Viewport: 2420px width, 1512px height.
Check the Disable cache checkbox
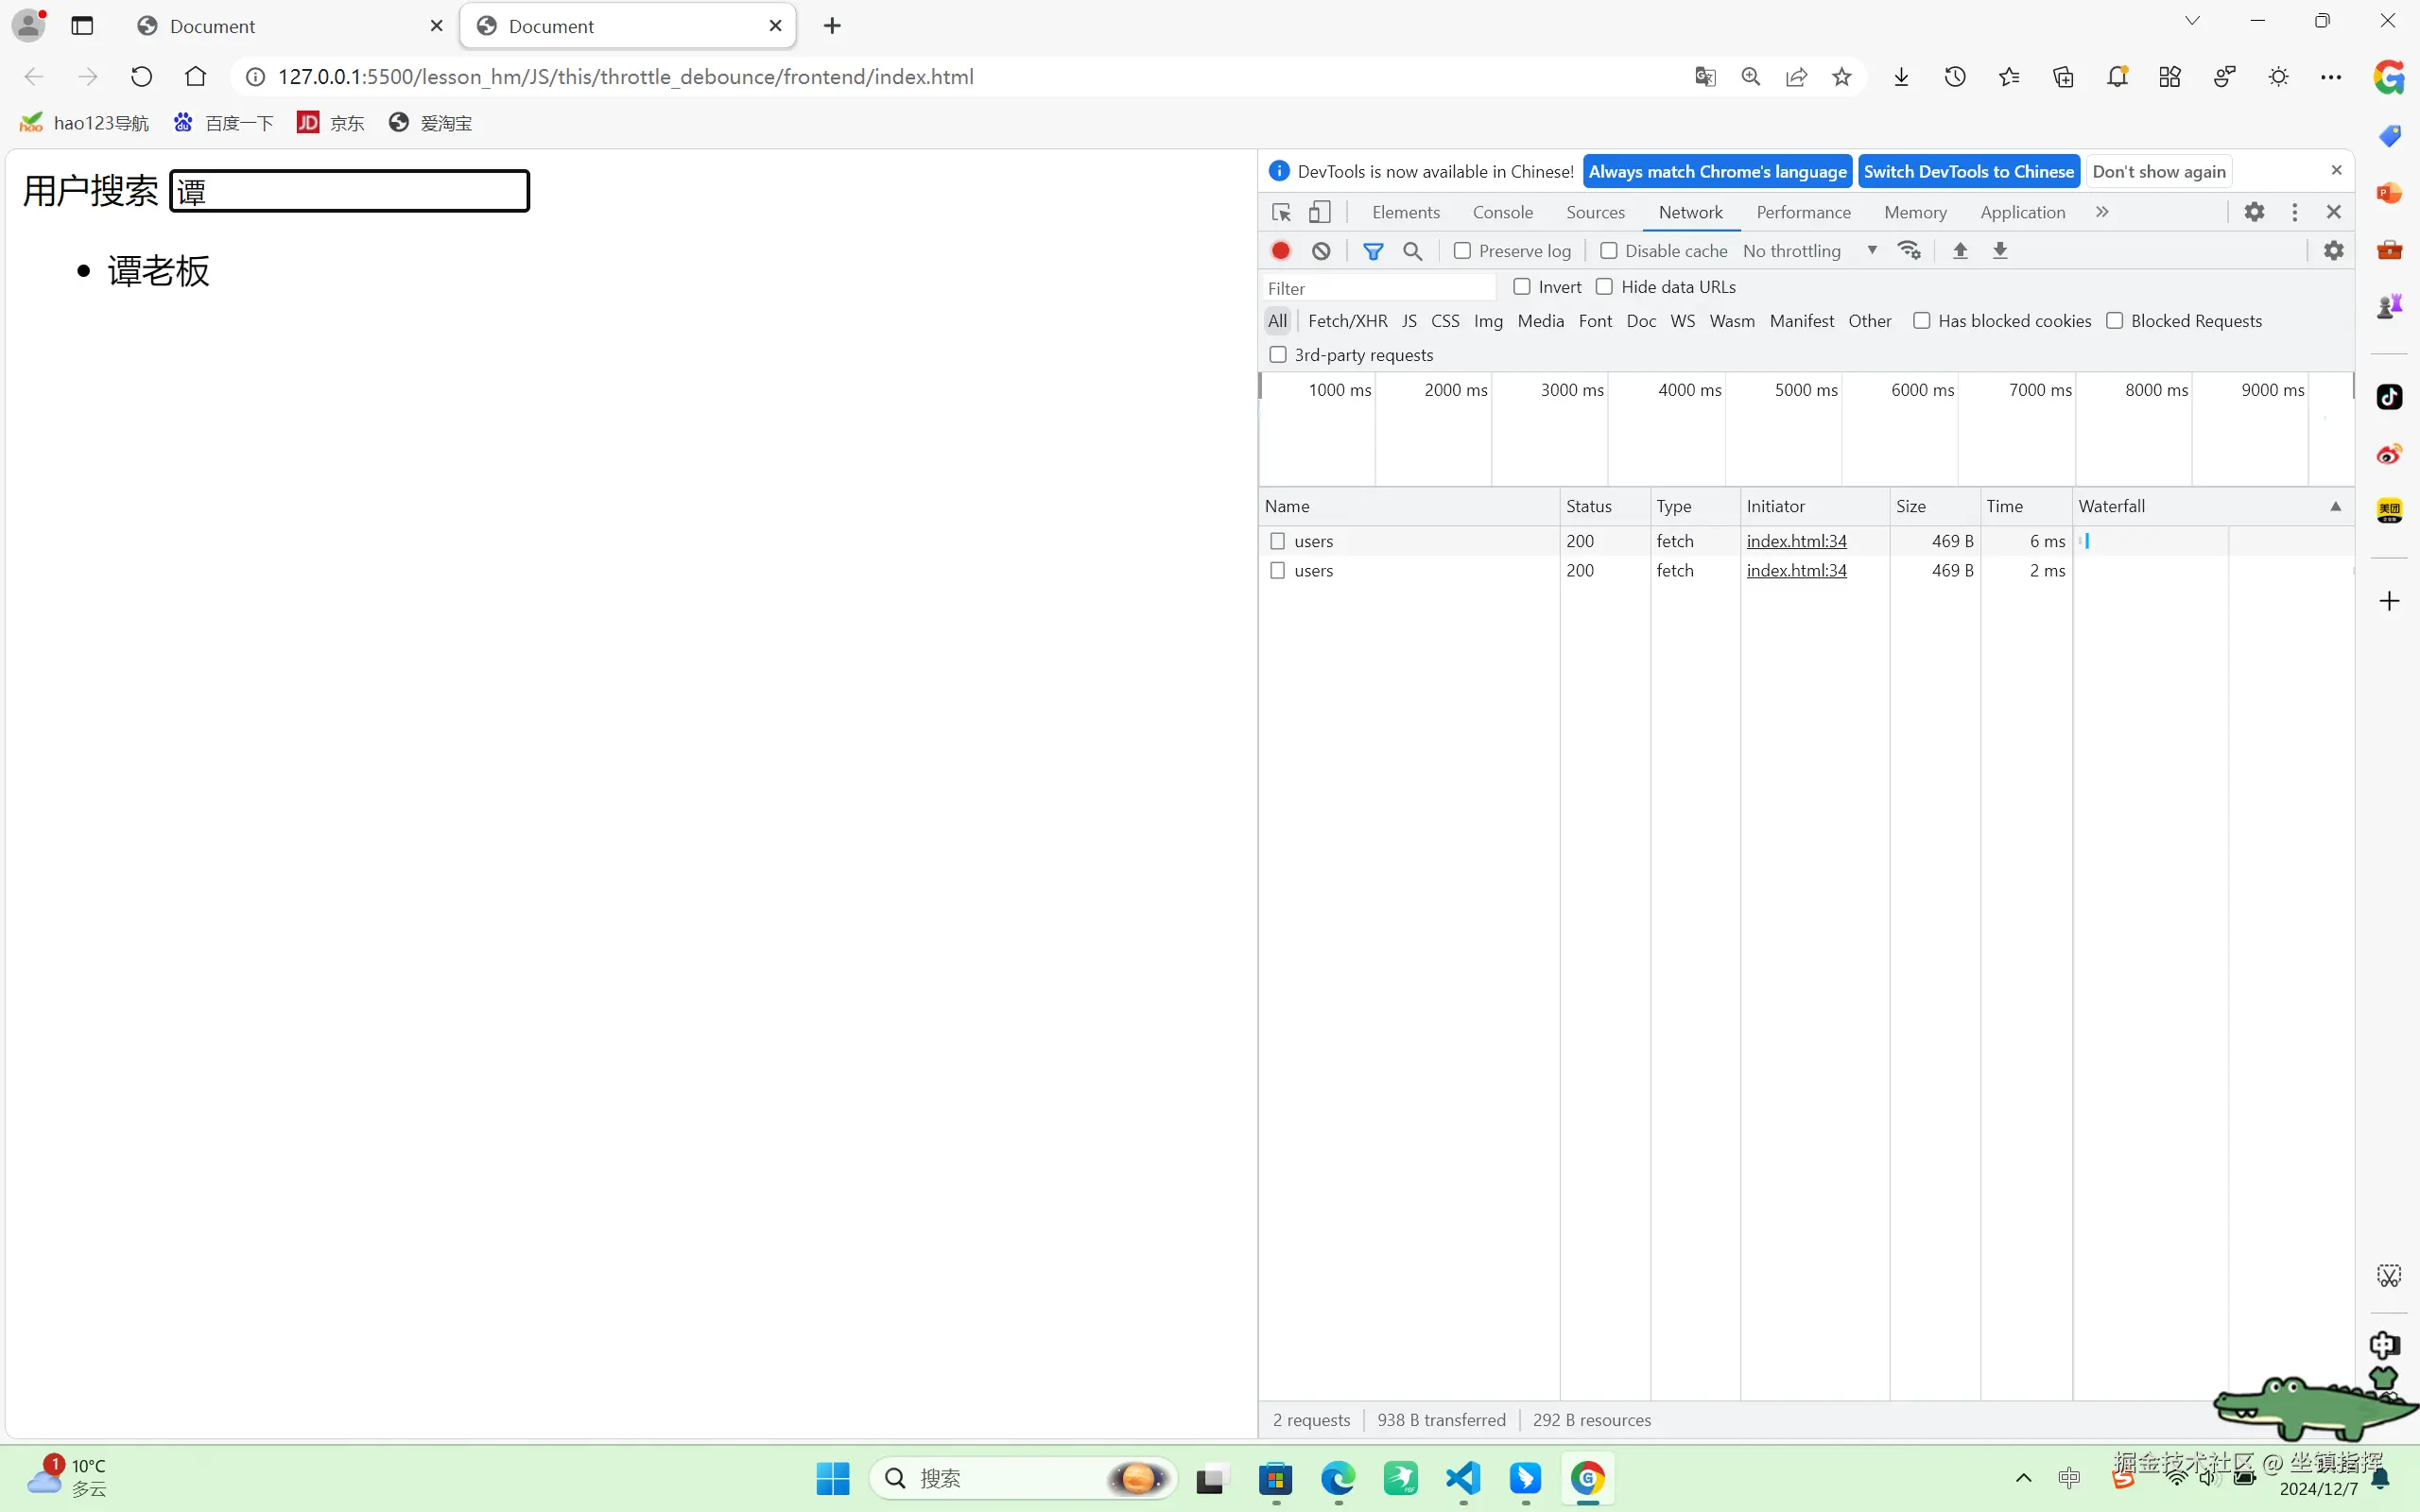pos(1608,251)
